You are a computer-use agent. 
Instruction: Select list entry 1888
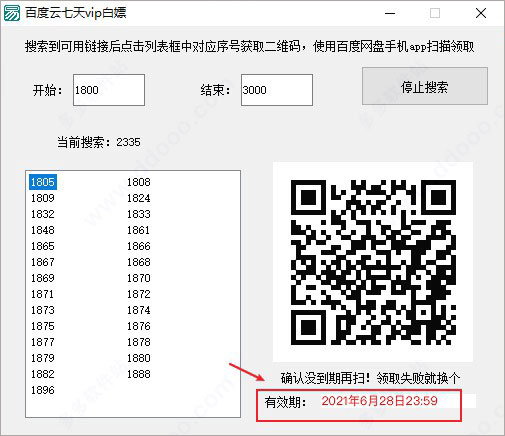pos(139,374)
